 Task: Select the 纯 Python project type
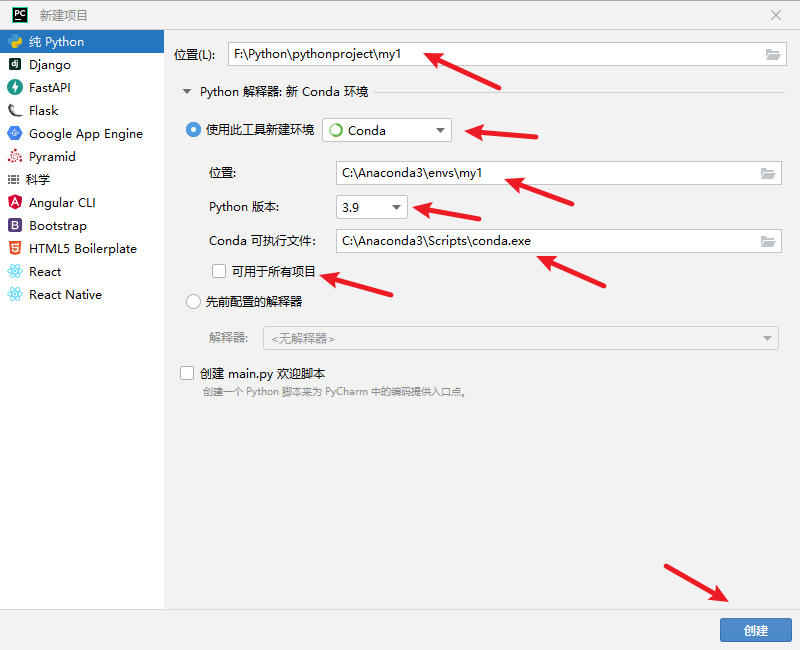point(82,41)
